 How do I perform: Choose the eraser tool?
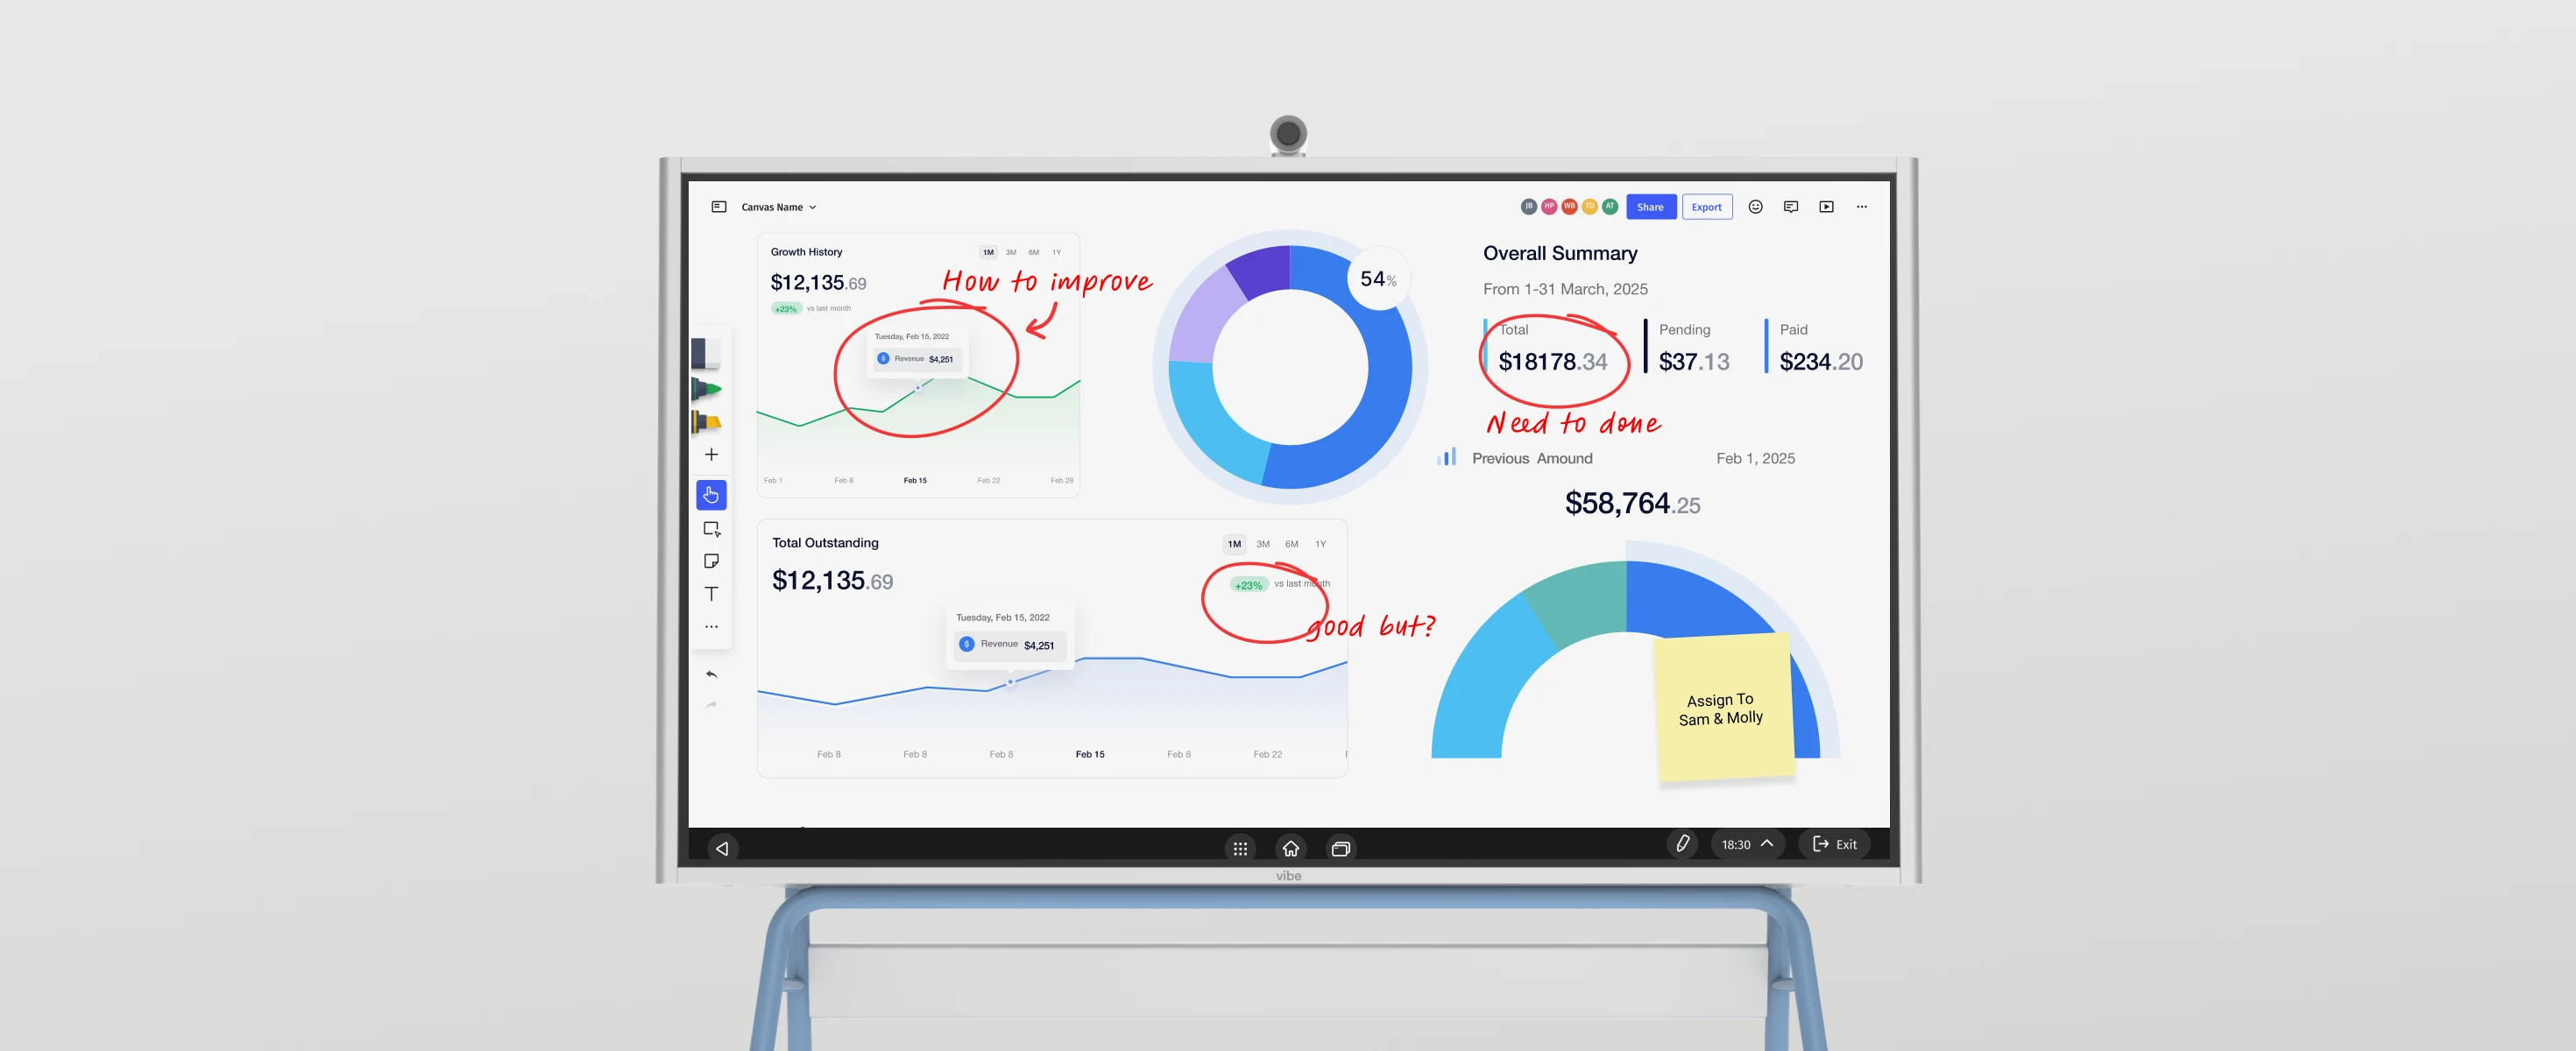coord(705,353)
